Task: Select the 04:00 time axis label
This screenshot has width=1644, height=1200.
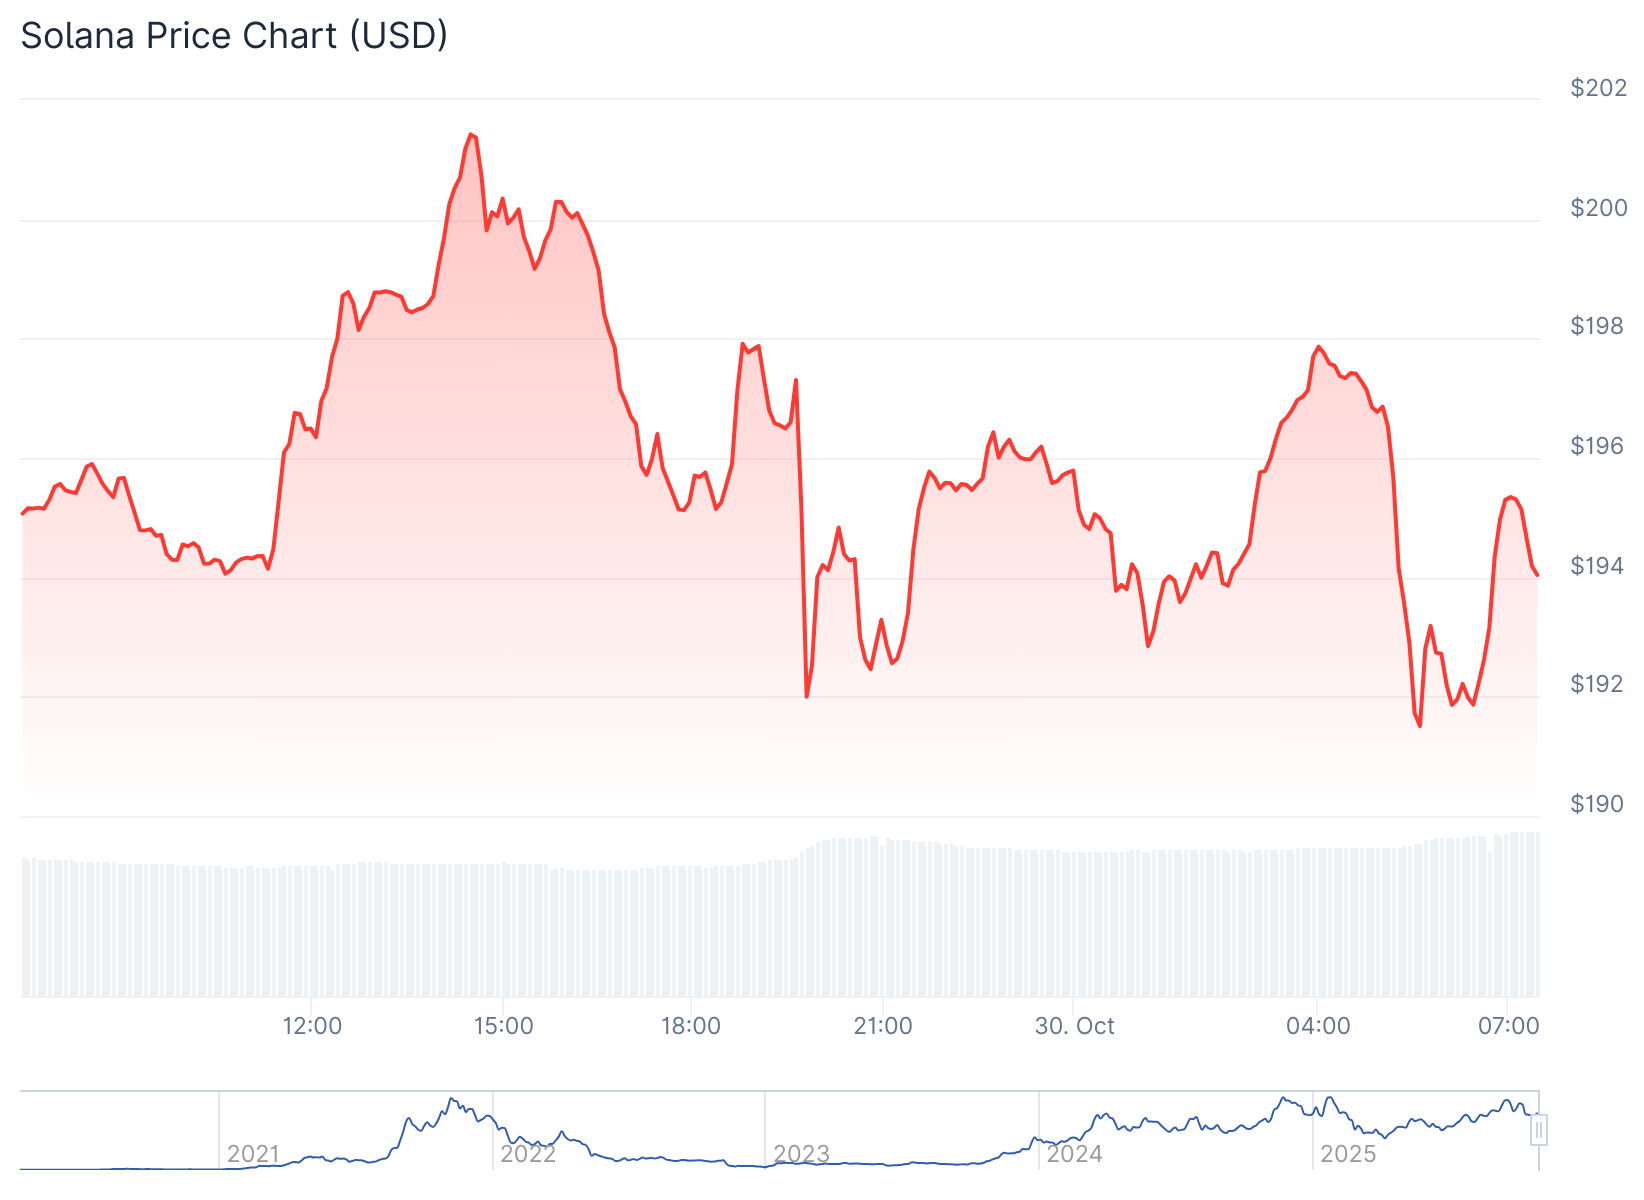Action: click(x=1318, y=1026)
